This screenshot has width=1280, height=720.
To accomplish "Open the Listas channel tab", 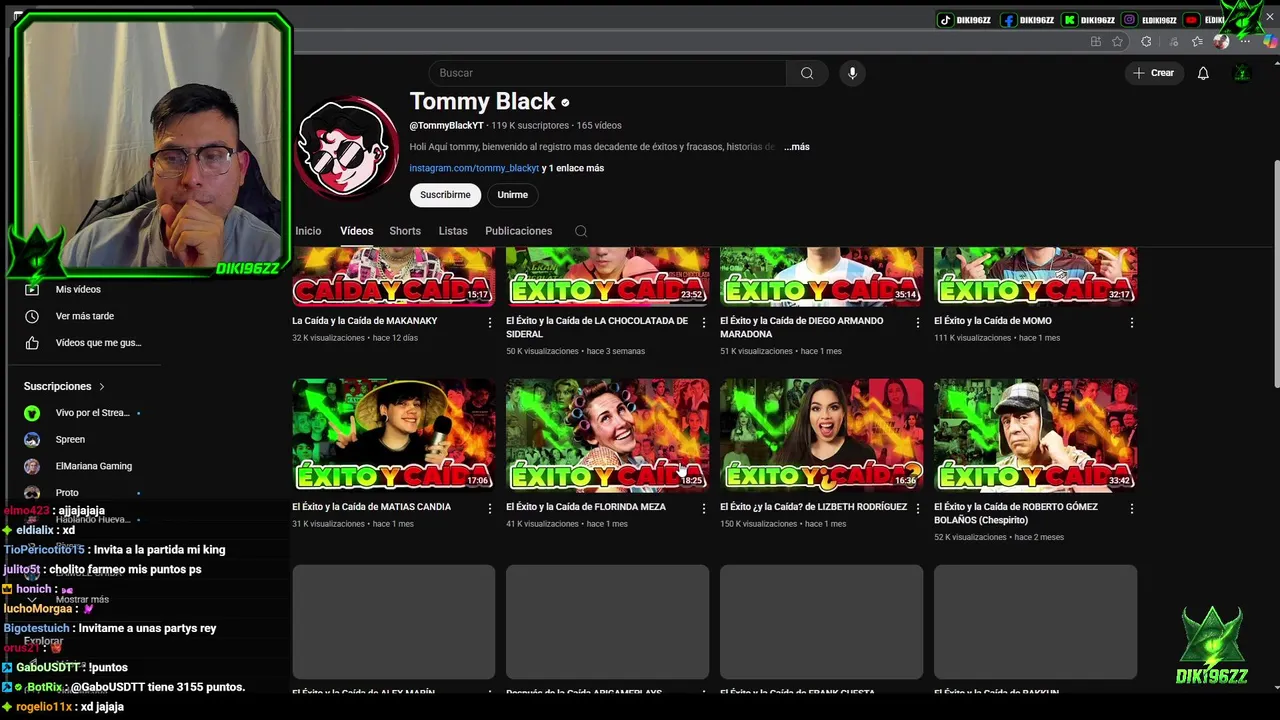I will coord(453,231).
